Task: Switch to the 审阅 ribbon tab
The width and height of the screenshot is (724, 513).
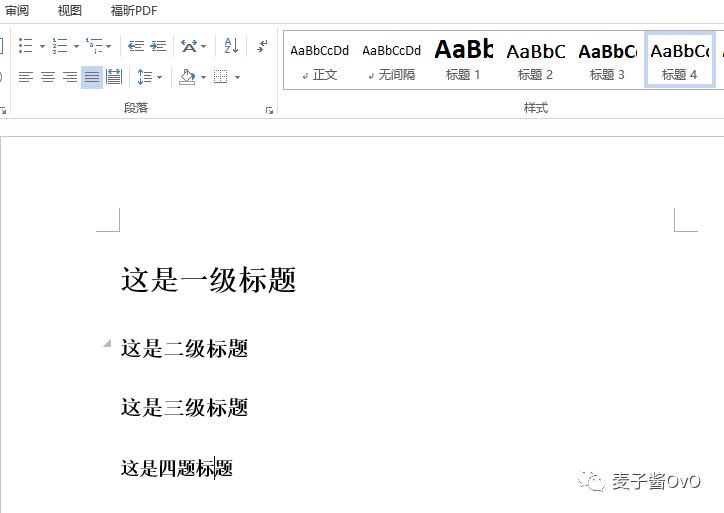Action: click(17, 10)
